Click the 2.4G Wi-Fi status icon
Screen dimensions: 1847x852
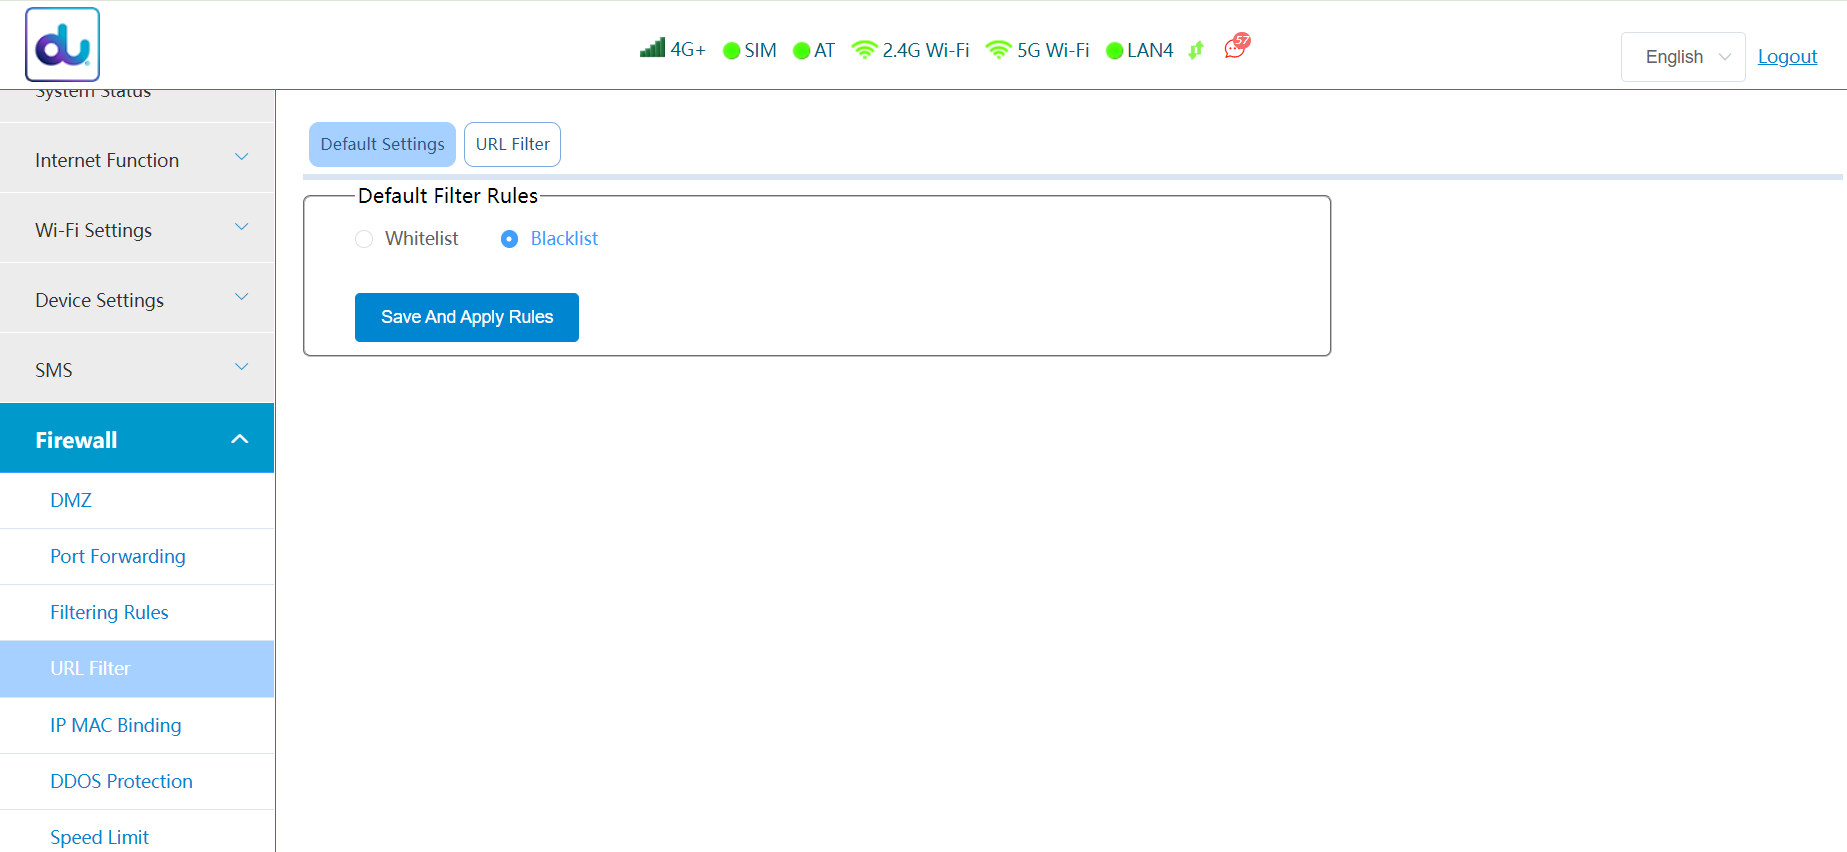click(864, 50)
